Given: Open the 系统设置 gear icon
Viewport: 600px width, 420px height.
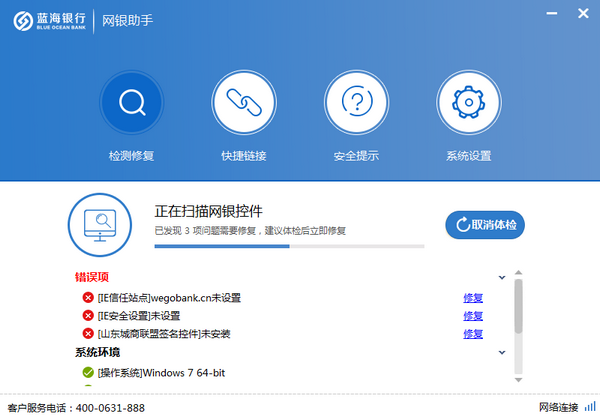Looking at the screenshot, I should point(468,102).
